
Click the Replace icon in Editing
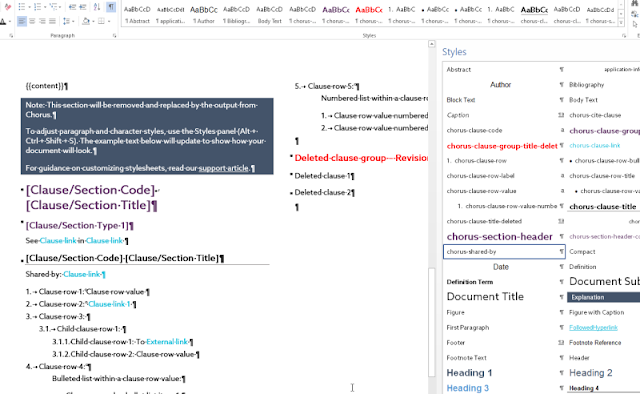click(635, 14)
